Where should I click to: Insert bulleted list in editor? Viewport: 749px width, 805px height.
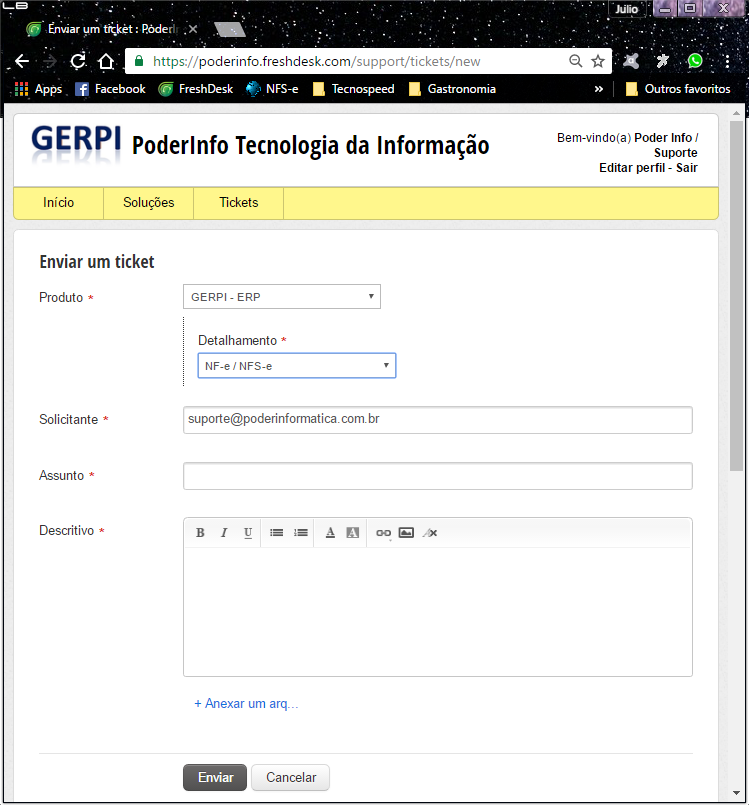[x=277, y=533]
